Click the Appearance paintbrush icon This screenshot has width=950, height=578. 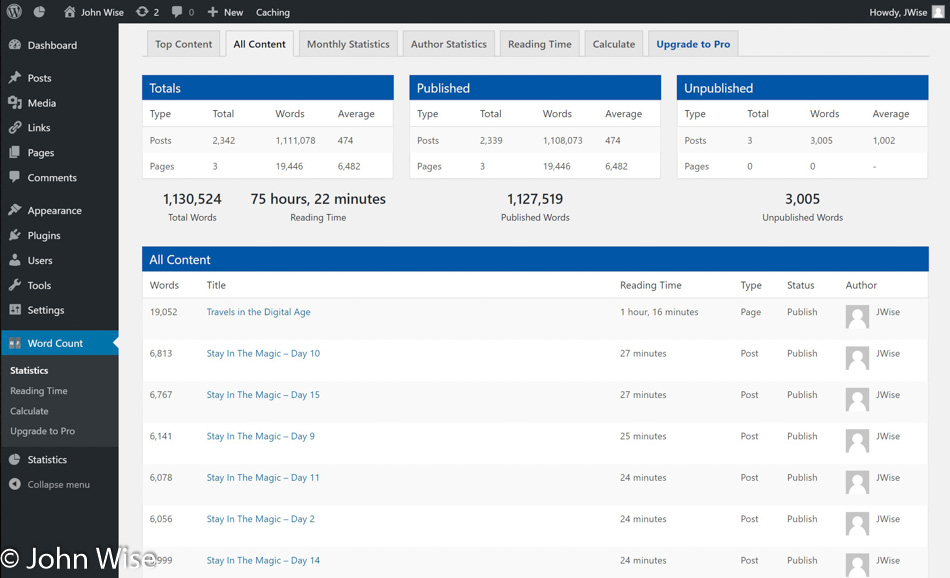pyautogui.click(x=15, y=210)
